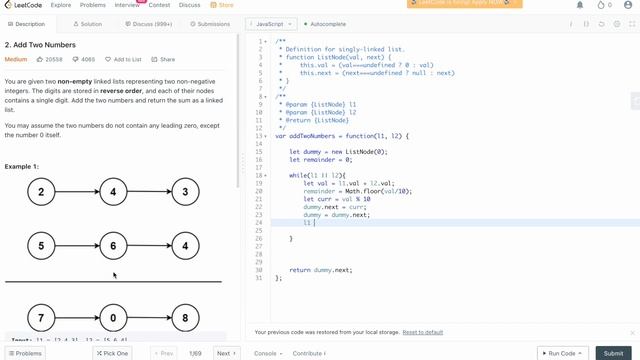Open Discuss in top navigation
This screenshot has height=360, width=640.
(189, 5)
